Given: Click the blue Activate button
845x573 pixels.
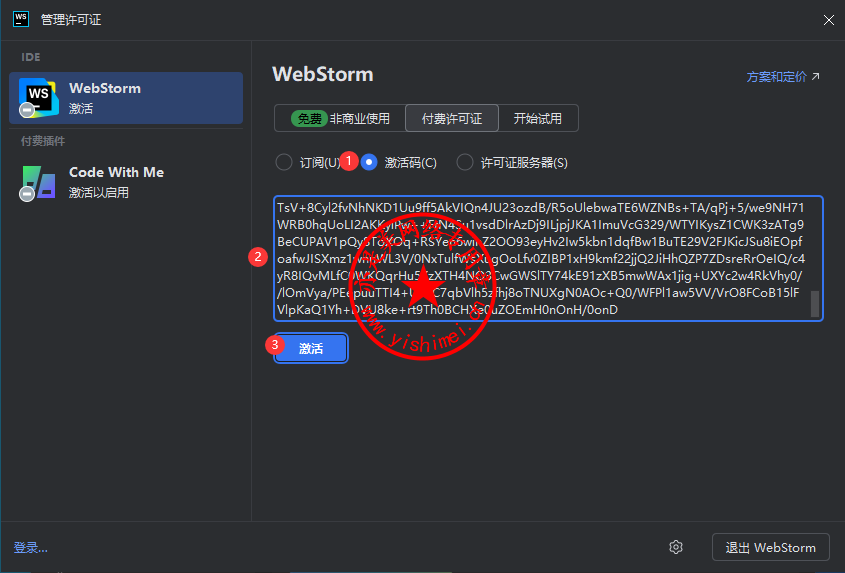Looking at the screenshot, I should pyautogui.click(x=311, y=348).
